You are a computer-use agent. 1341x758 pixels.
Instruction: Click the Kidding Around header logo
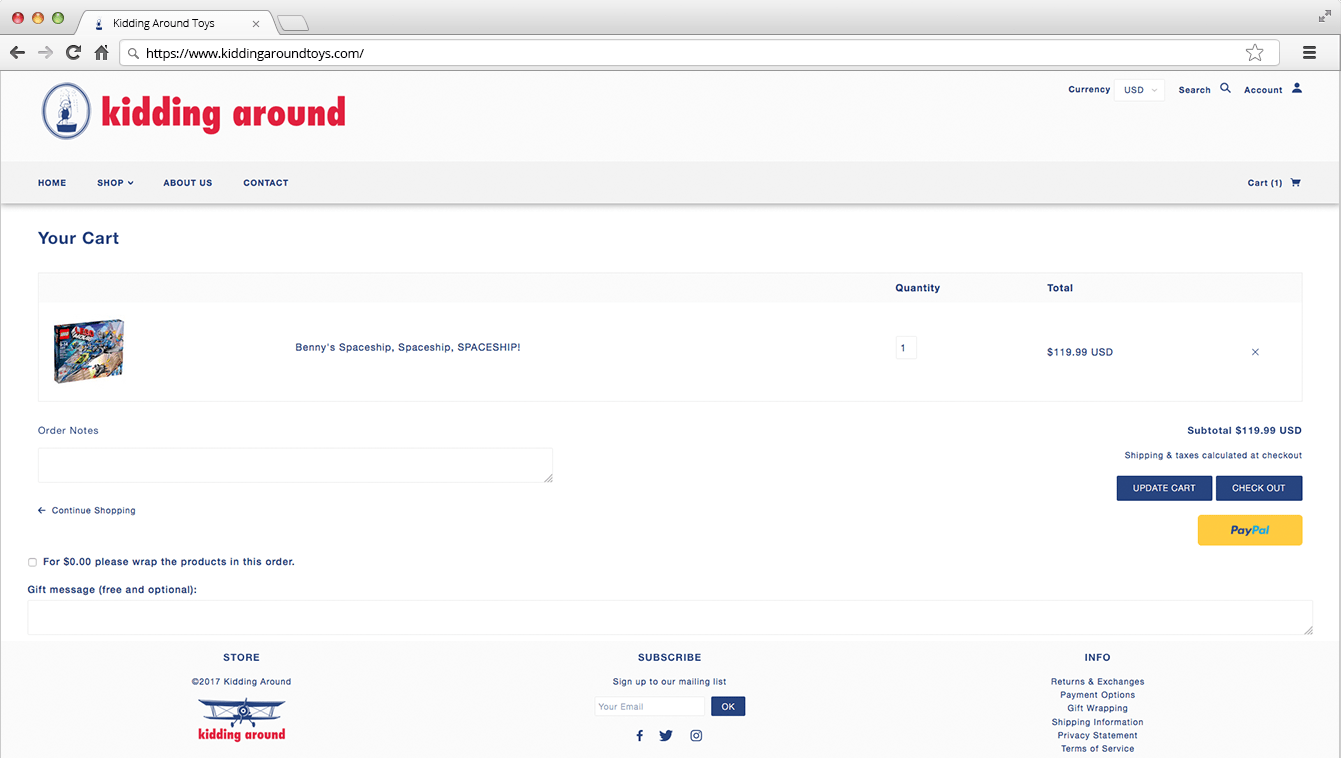pyautogui.click(x=194, y=111)
